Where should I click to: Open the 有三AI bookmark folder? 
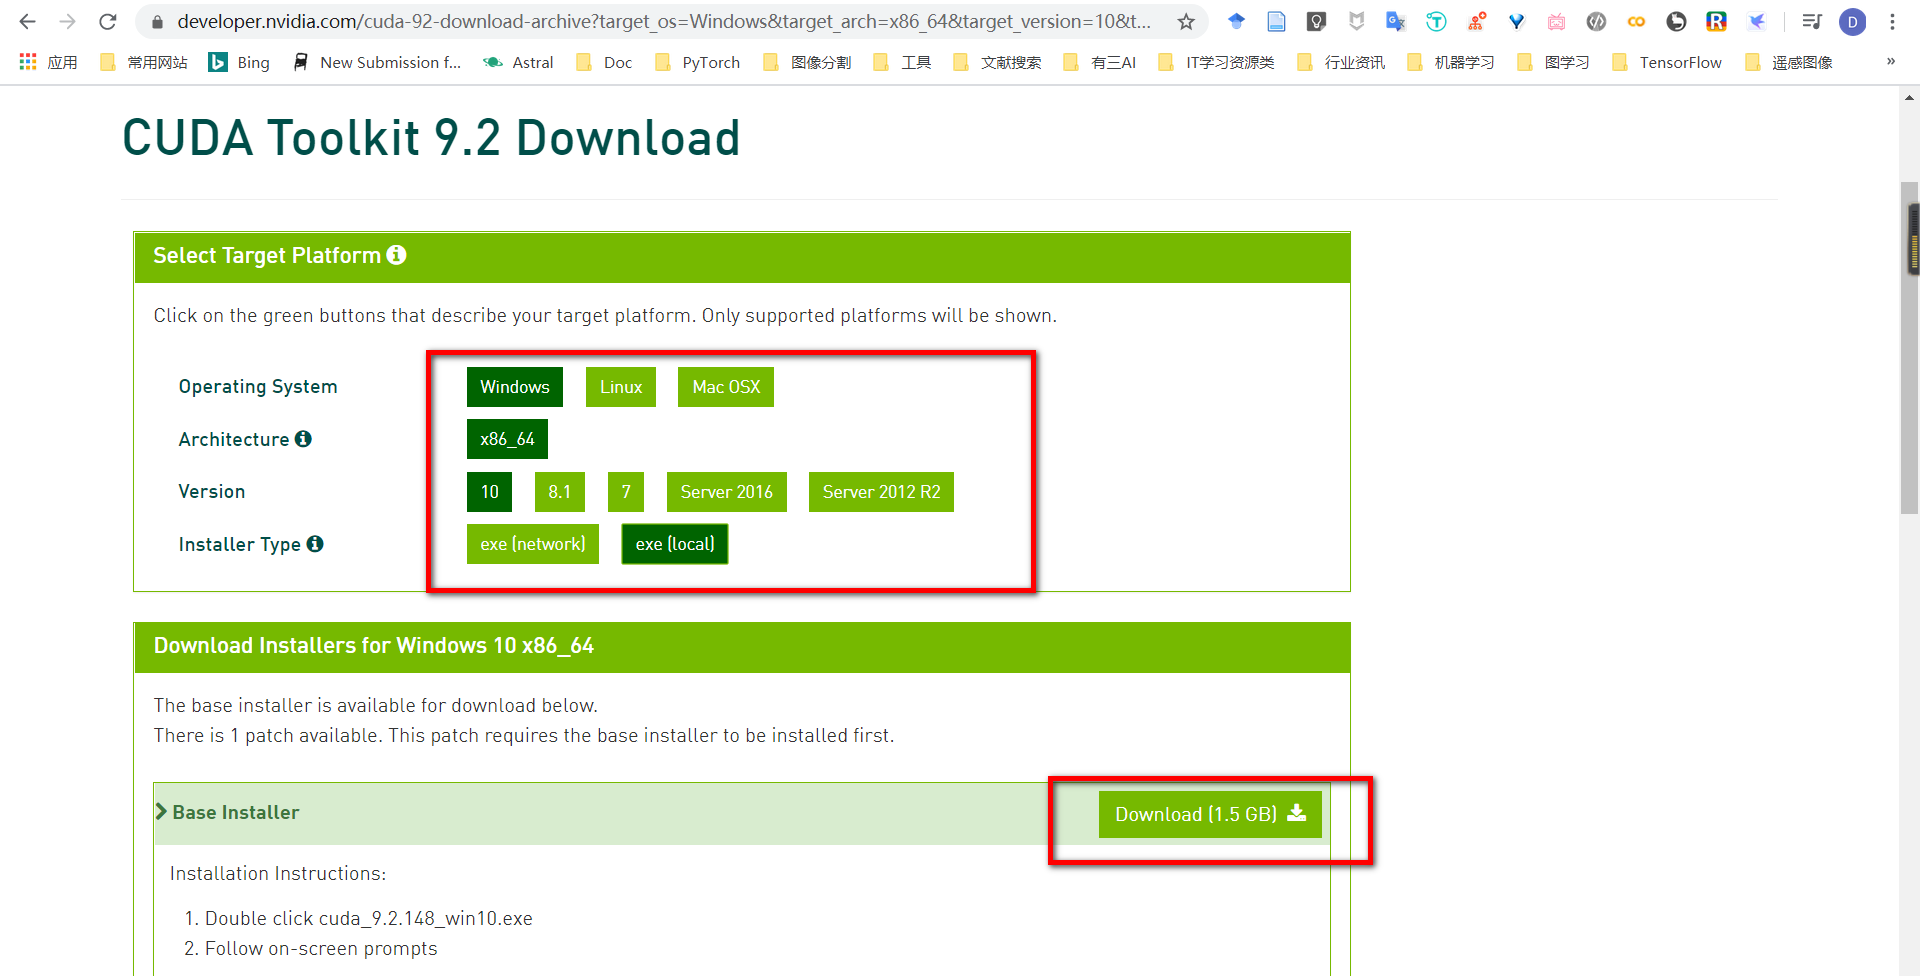(x=1100, y=62)
